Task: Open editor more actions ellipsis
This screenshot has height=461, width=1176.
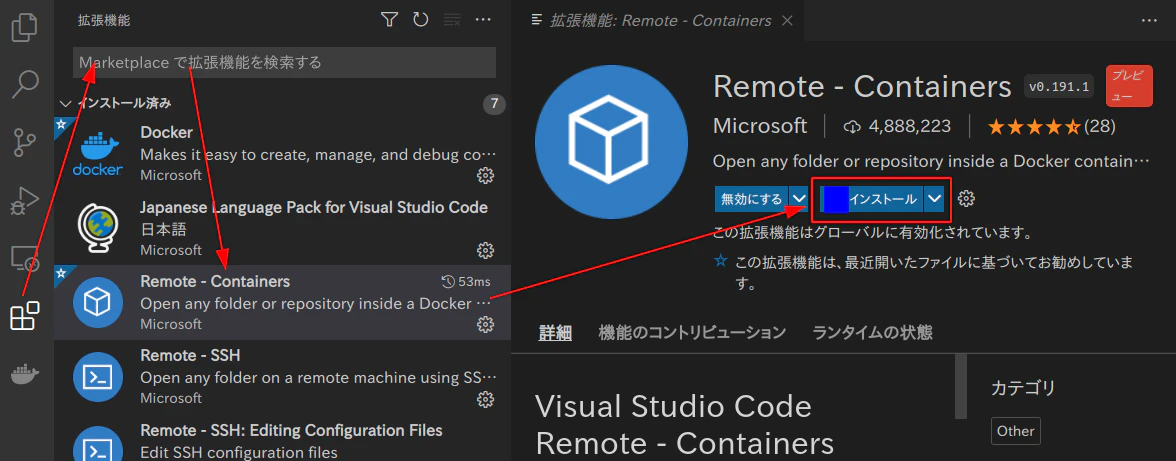Action: pos(1149,20)
